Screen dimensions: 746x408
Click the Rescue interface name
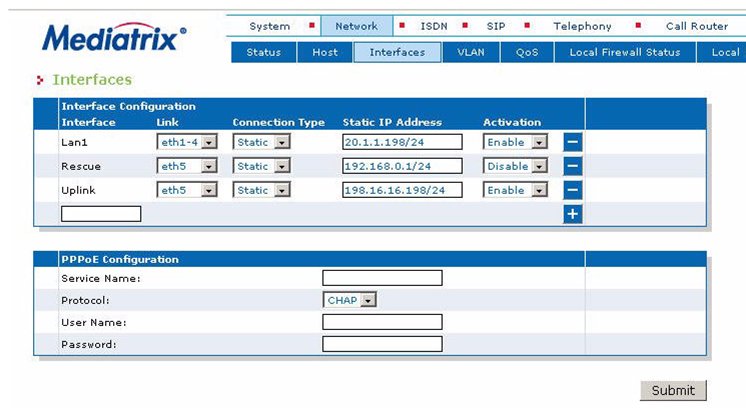click(x=81, y=166)
